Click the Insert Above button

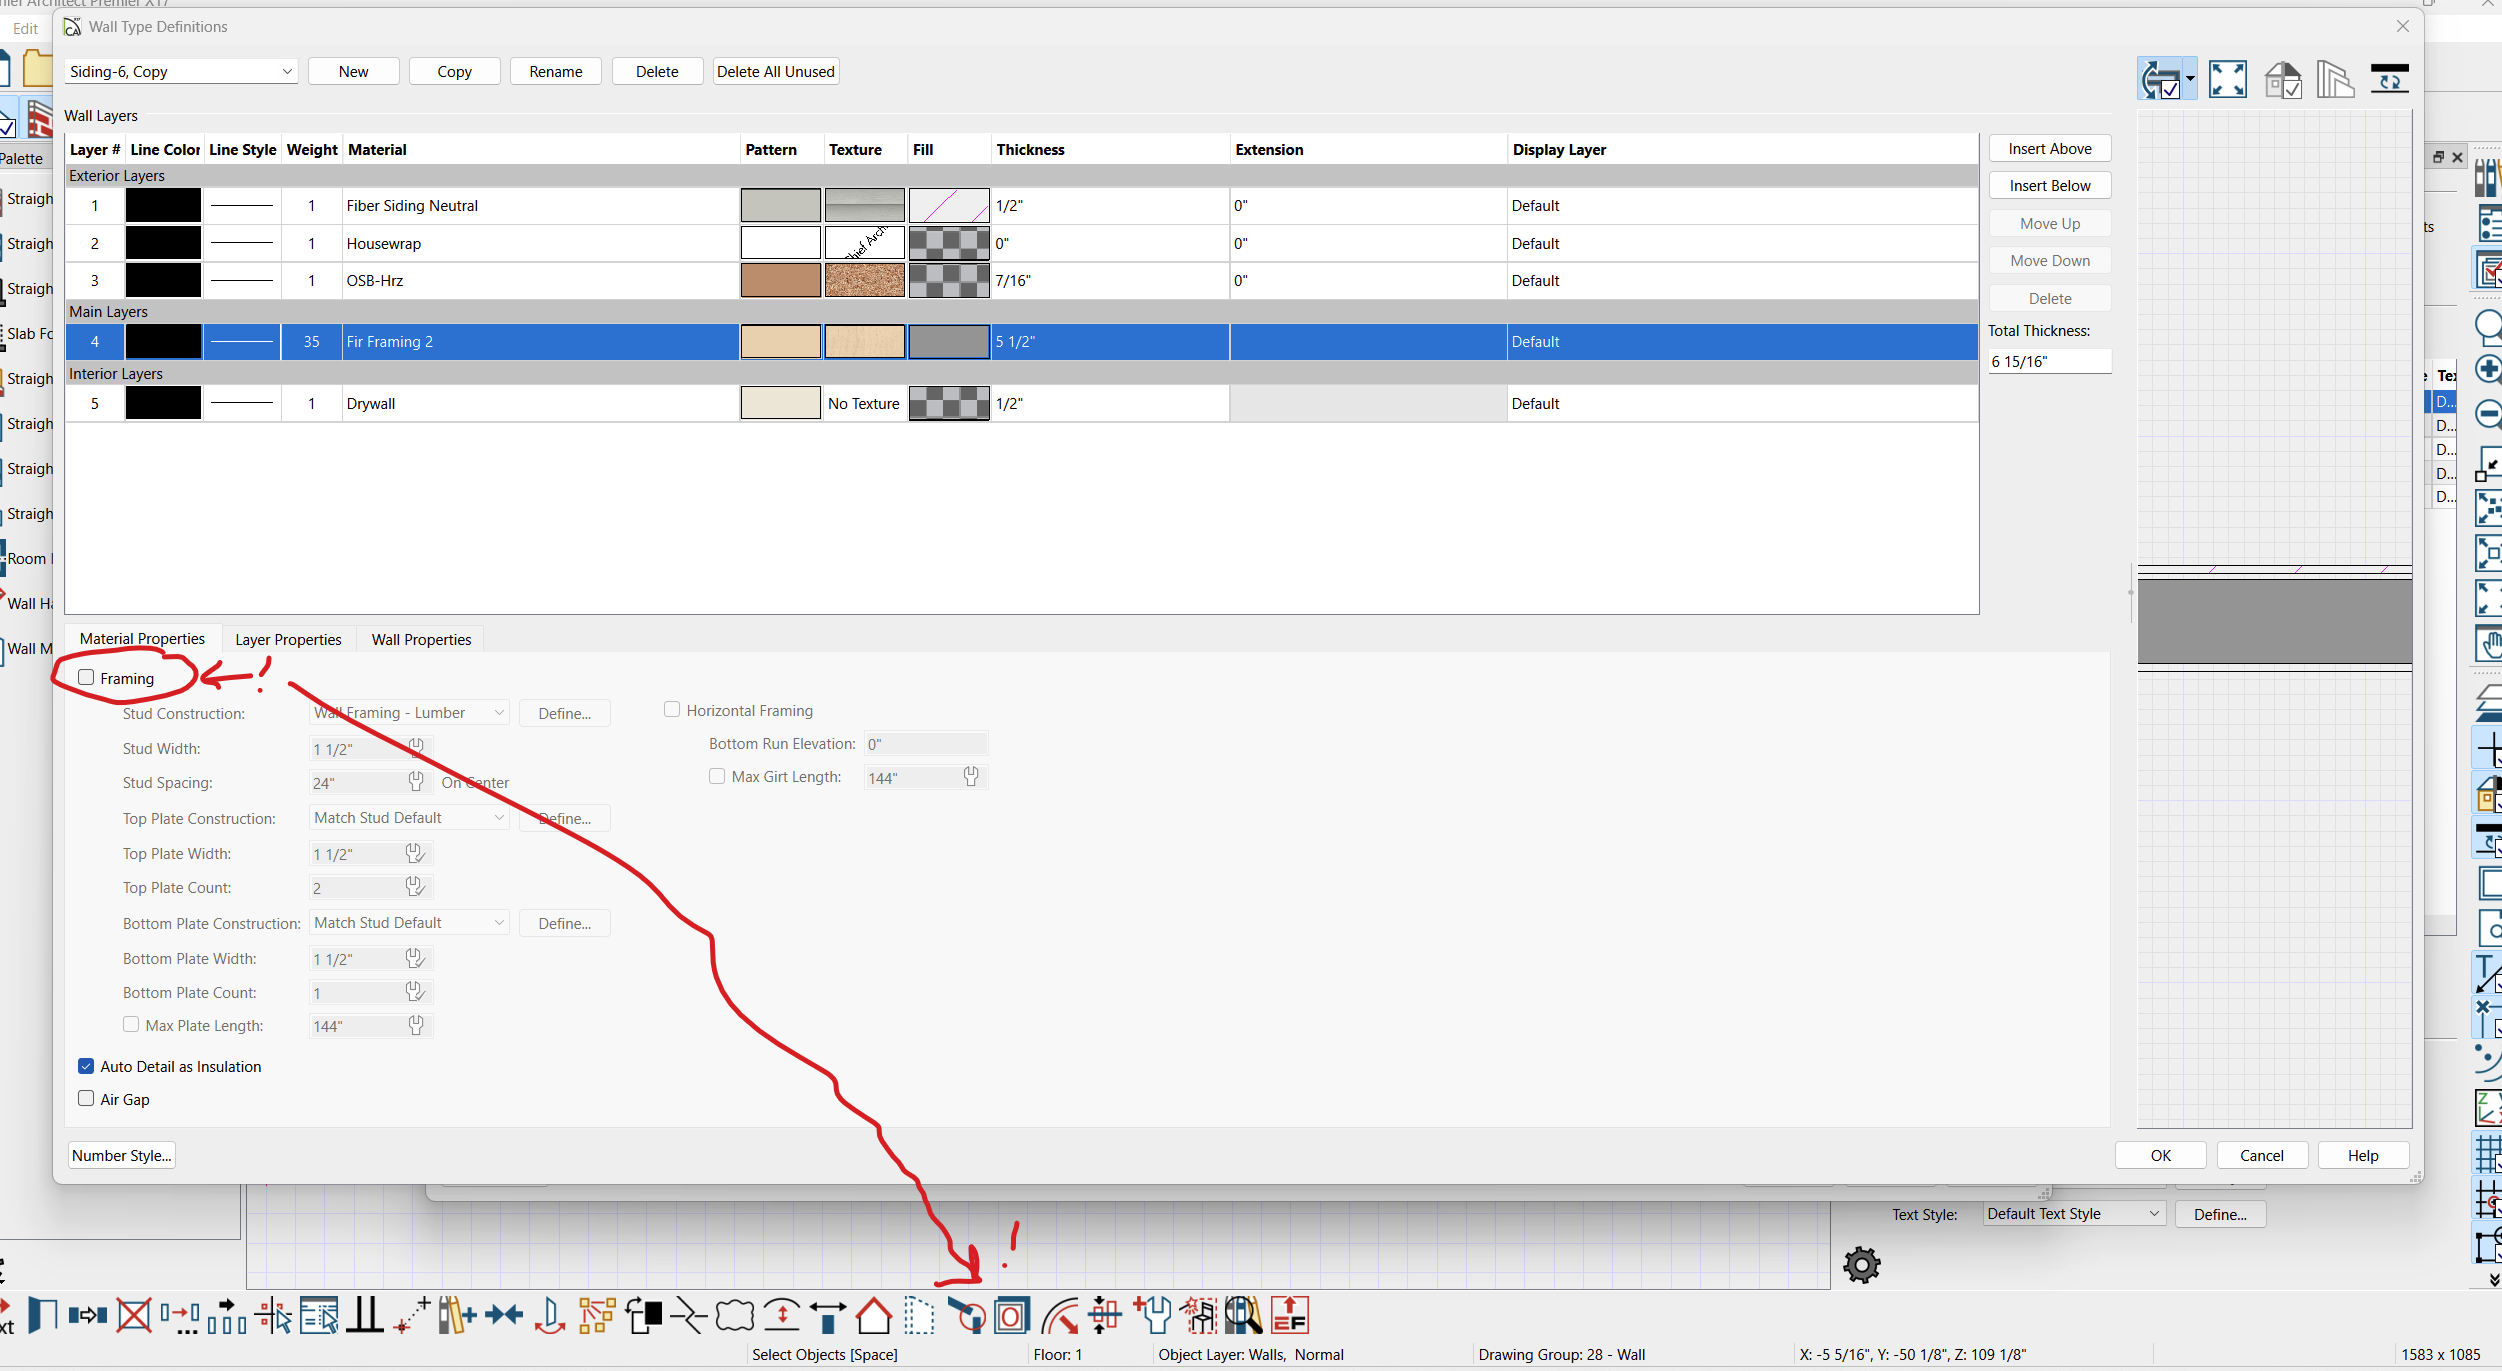(2049, 149)
